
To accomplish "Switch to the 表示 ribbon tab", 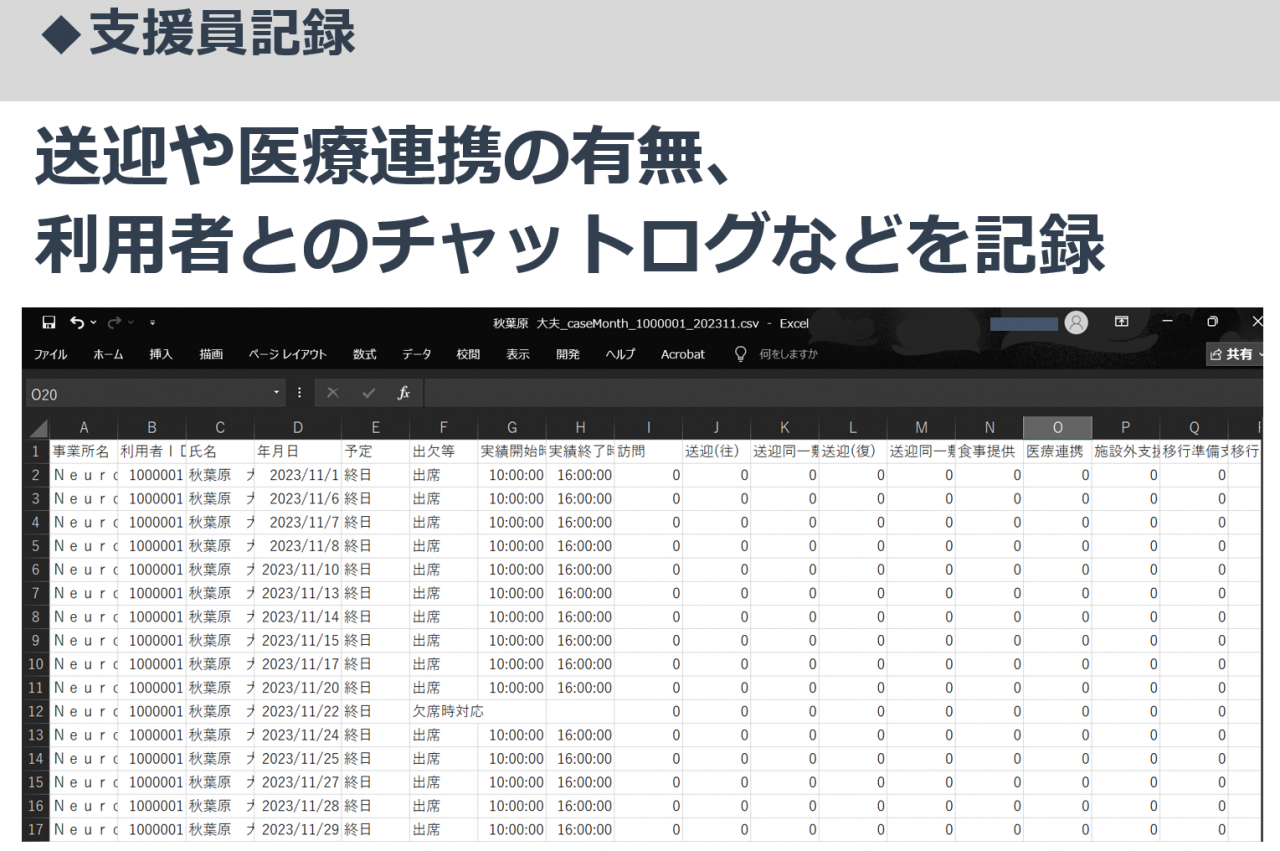I will click(518, 354).
